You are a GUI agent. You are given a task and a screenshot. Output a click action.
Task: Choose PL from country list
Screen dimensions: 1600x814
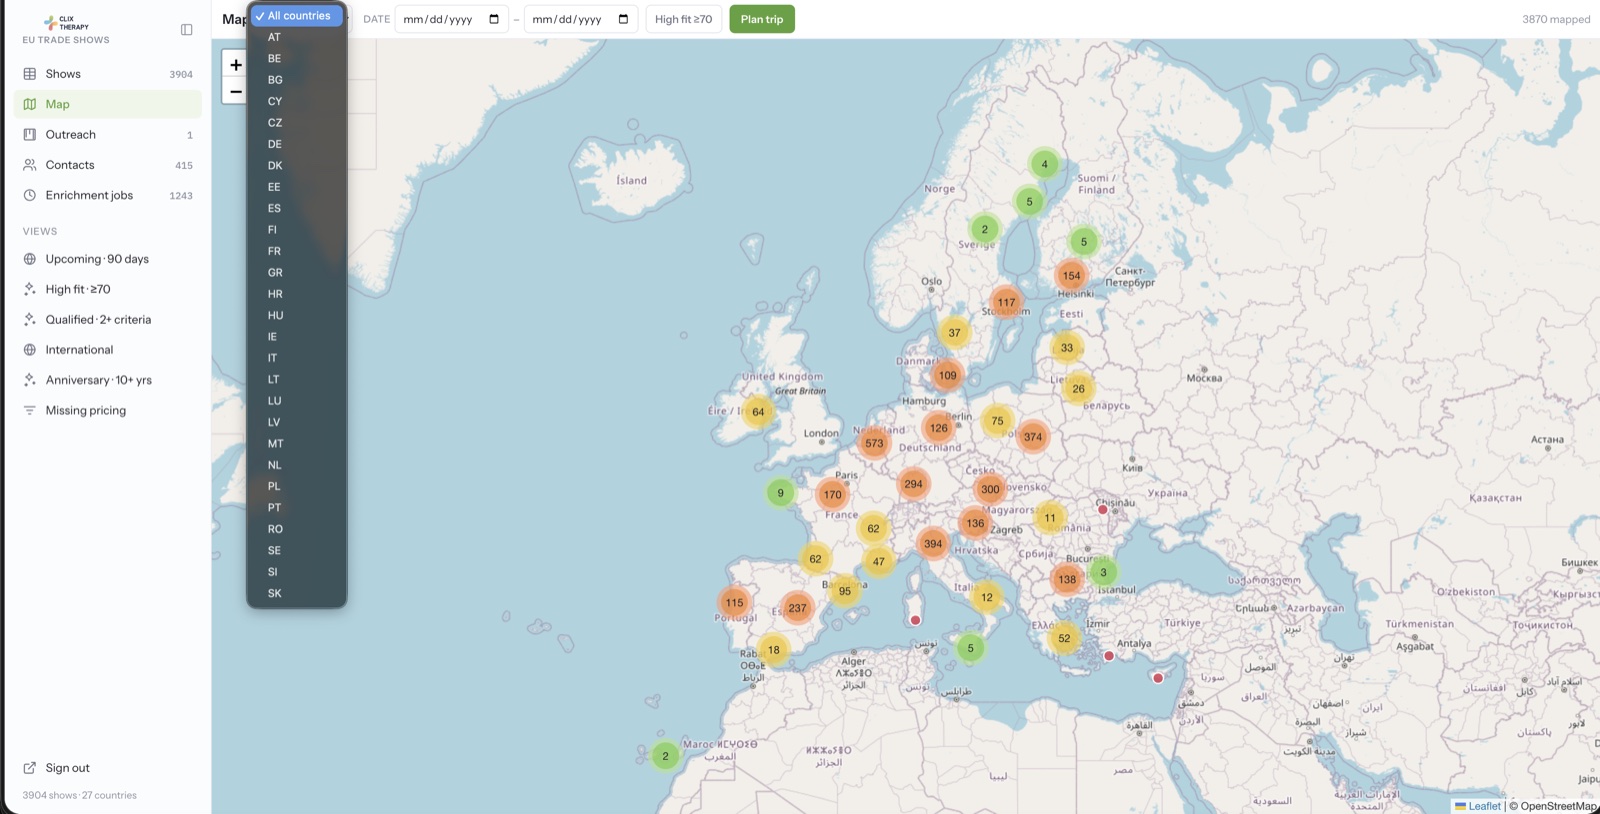[297, 486]
